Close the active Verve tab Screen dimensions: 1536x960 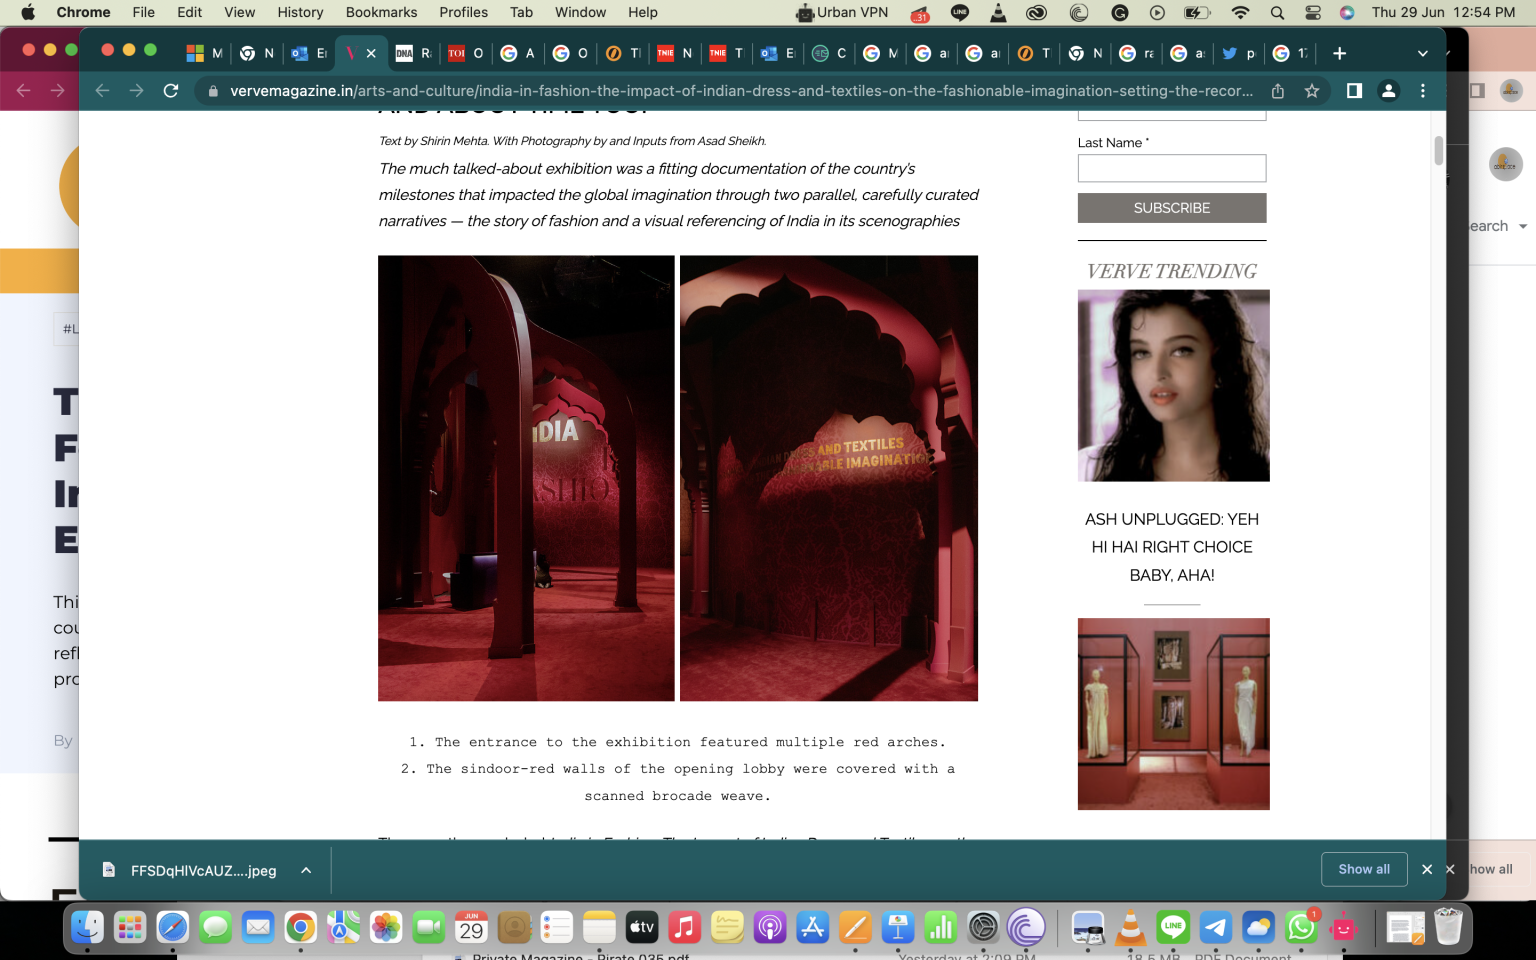point(371,53)
